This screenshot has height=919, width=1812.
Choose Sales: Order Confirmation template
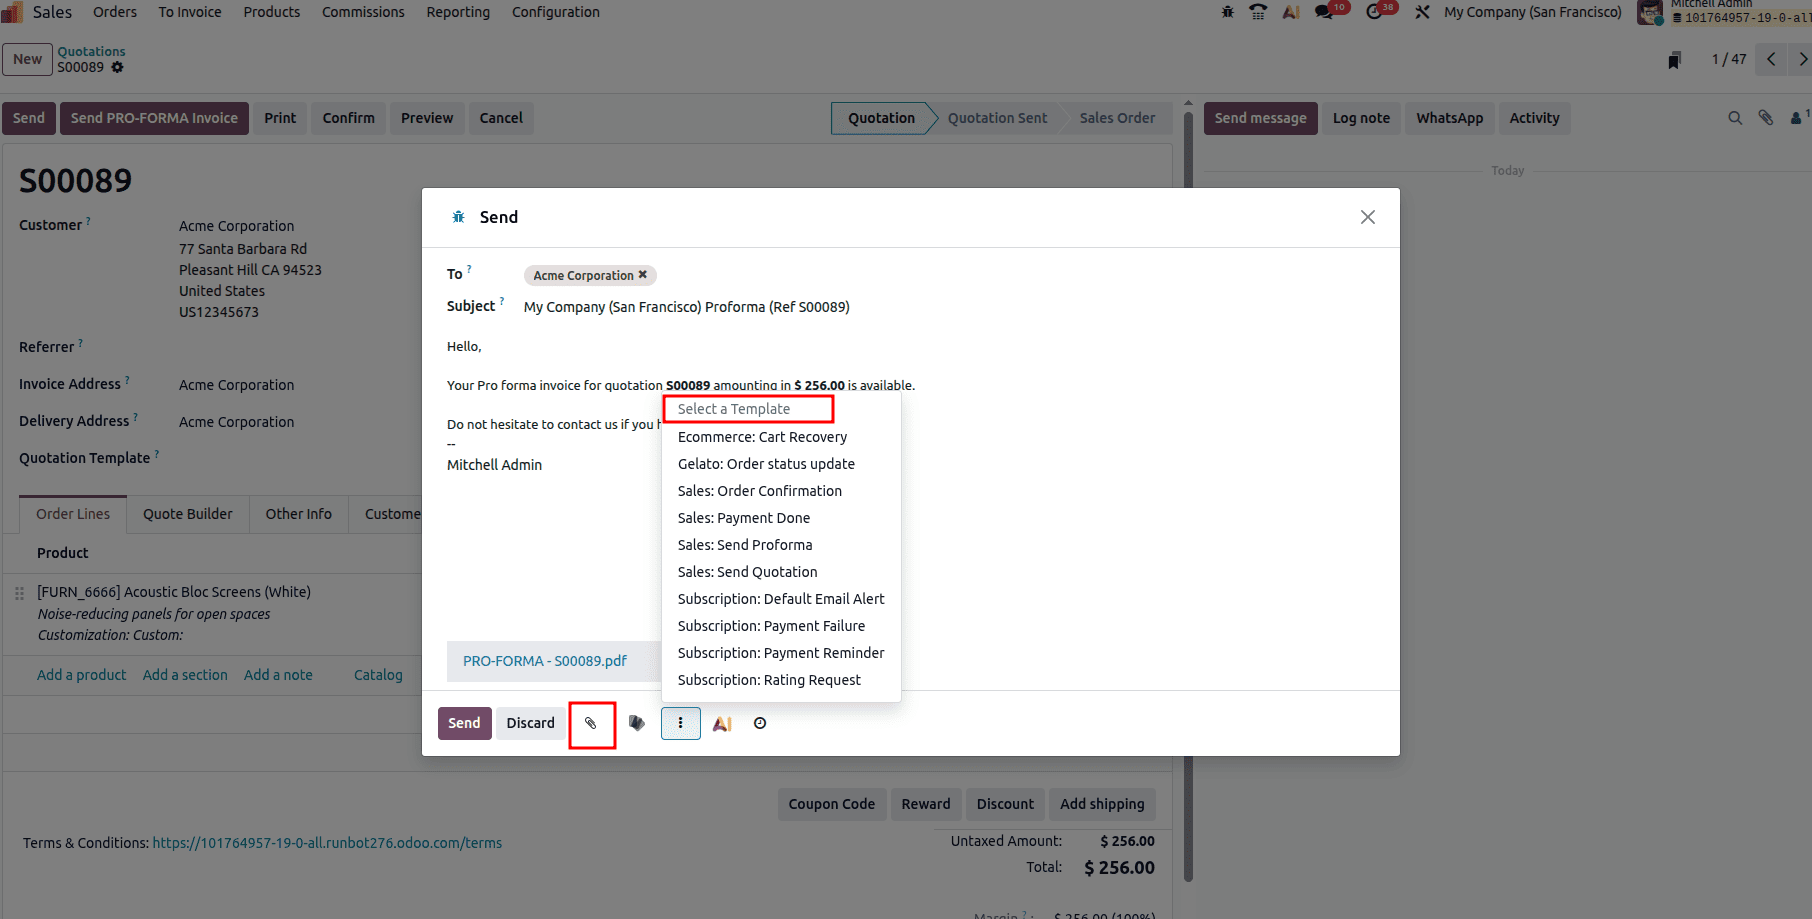[x=760, y=491]
